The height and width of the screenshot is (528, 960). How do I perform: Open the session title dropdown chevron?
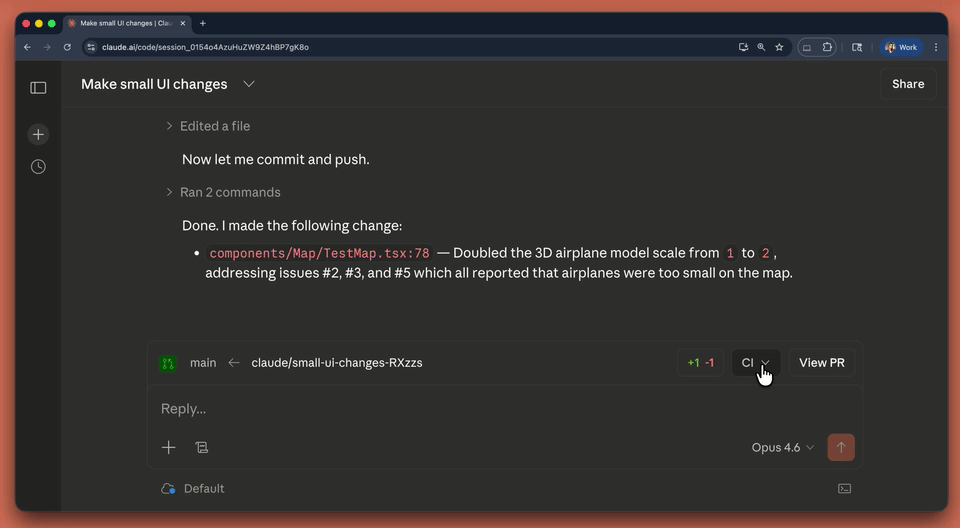[249, 84]
